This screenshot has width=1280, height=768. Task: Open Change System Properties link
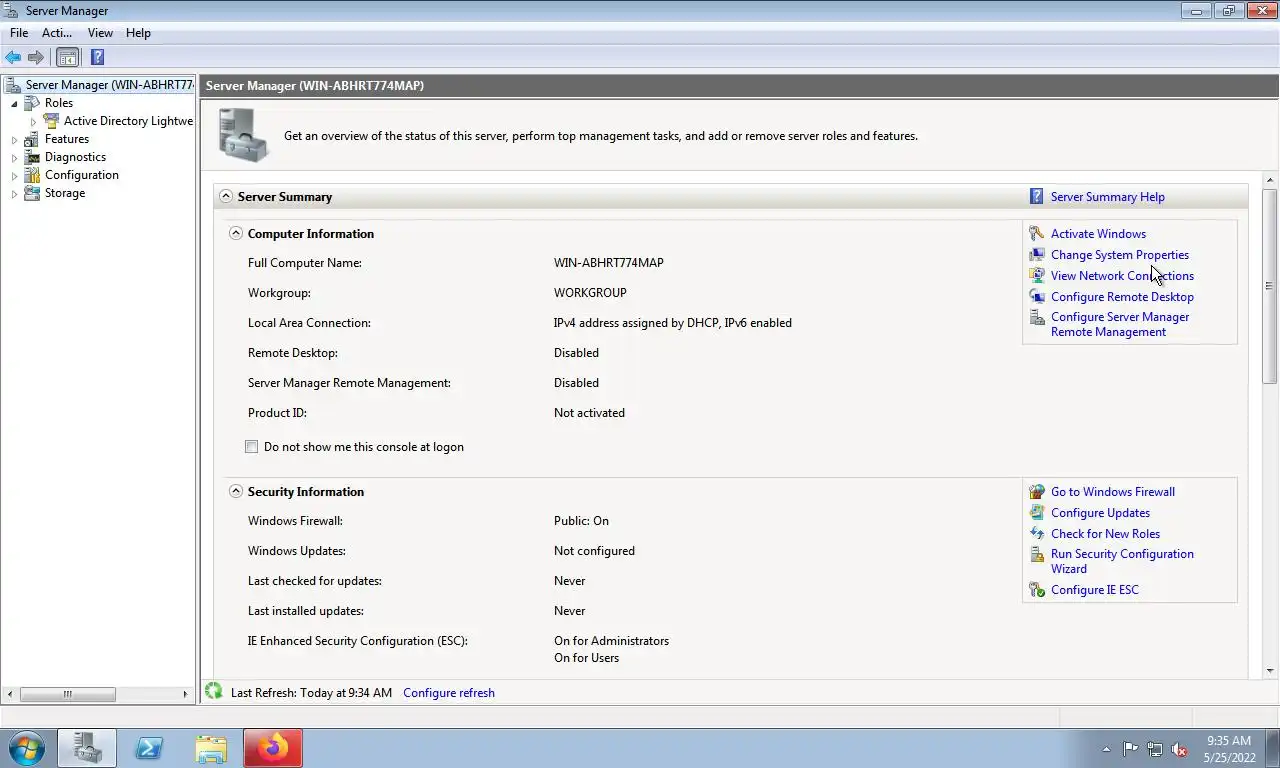point(1120,255)
